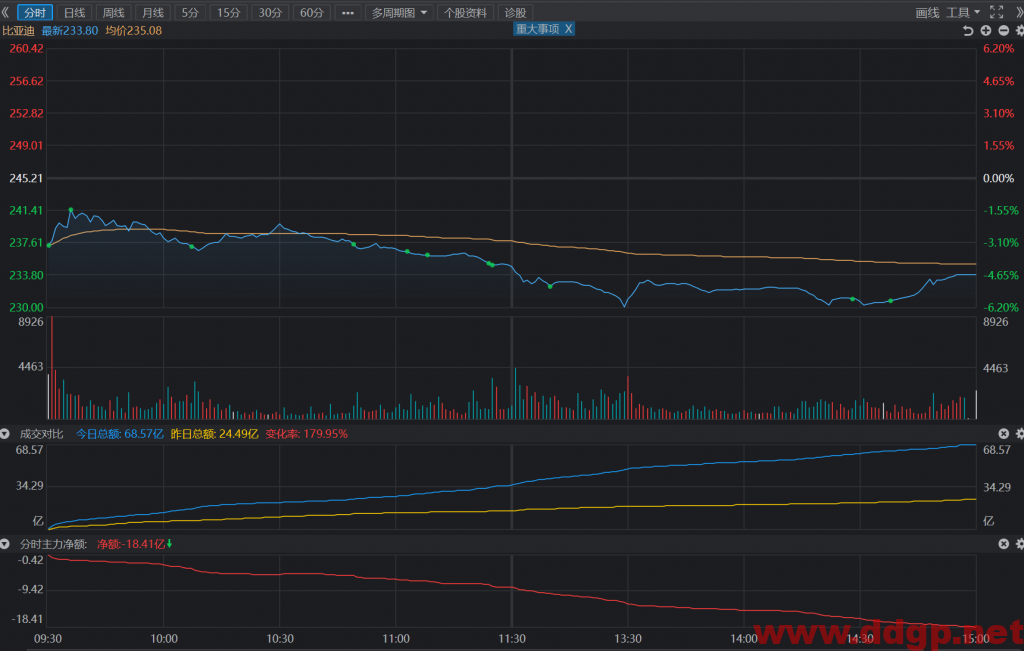Click the undo arrow icon above the chart

968,31
